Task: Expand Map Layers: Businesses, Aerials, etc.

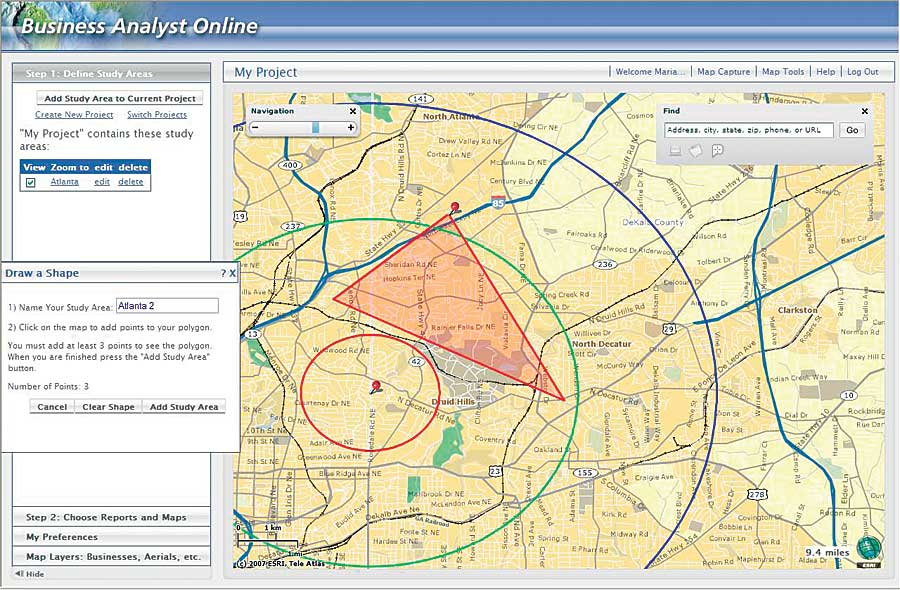Action: pyautogui.click(x=111, y=557)
